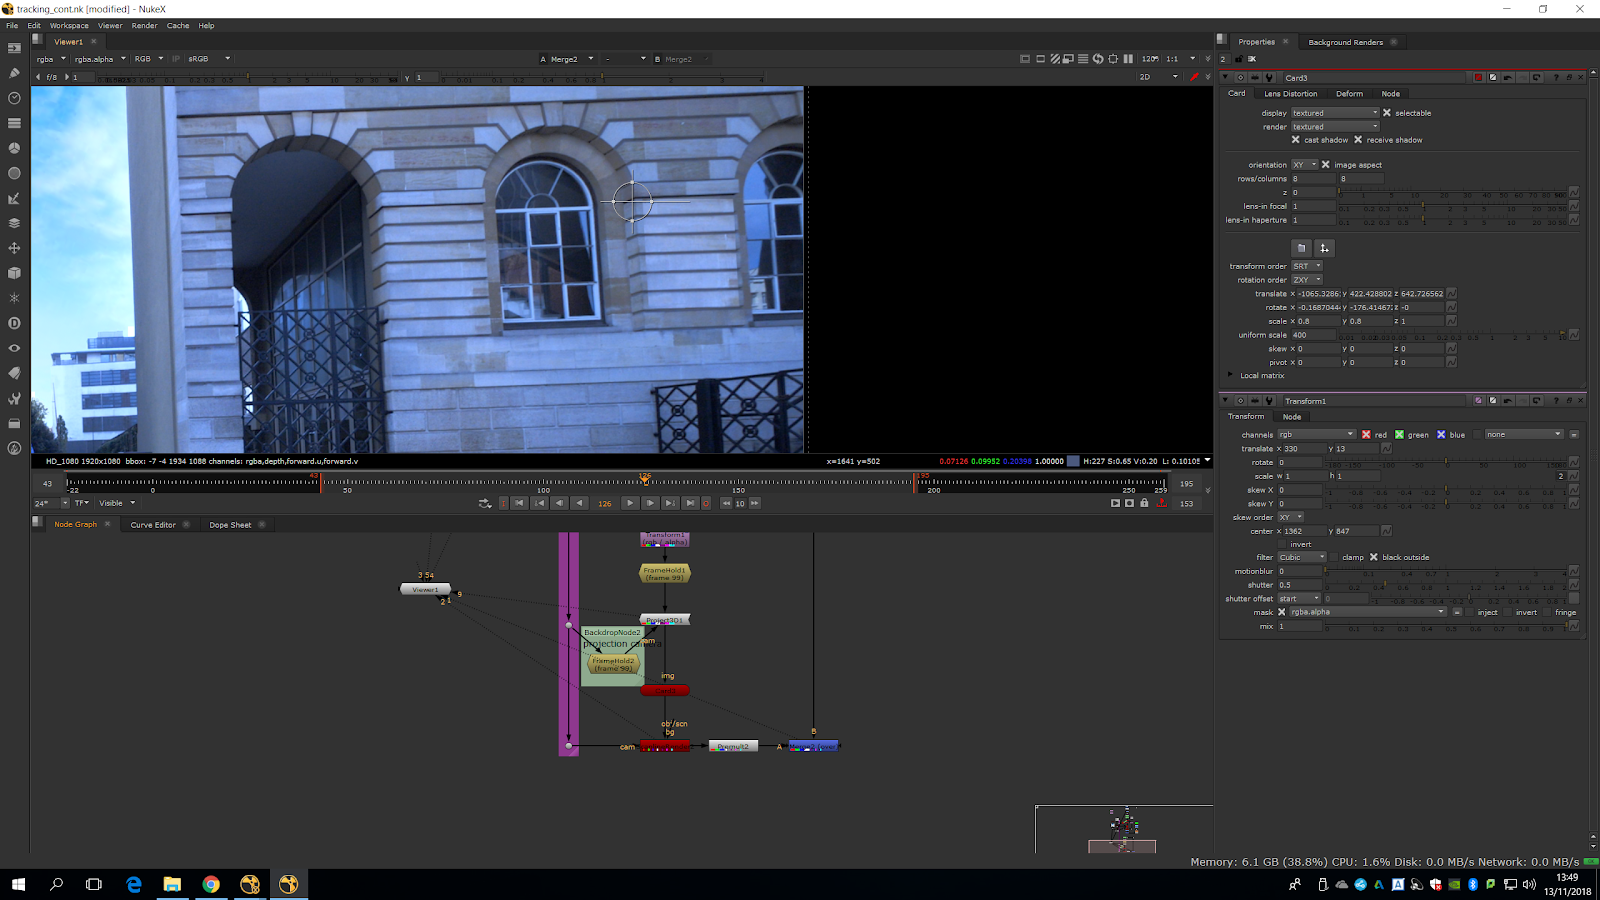Click the uniform scale slider
The image size is (1600, 900).
coord(1450,335)
